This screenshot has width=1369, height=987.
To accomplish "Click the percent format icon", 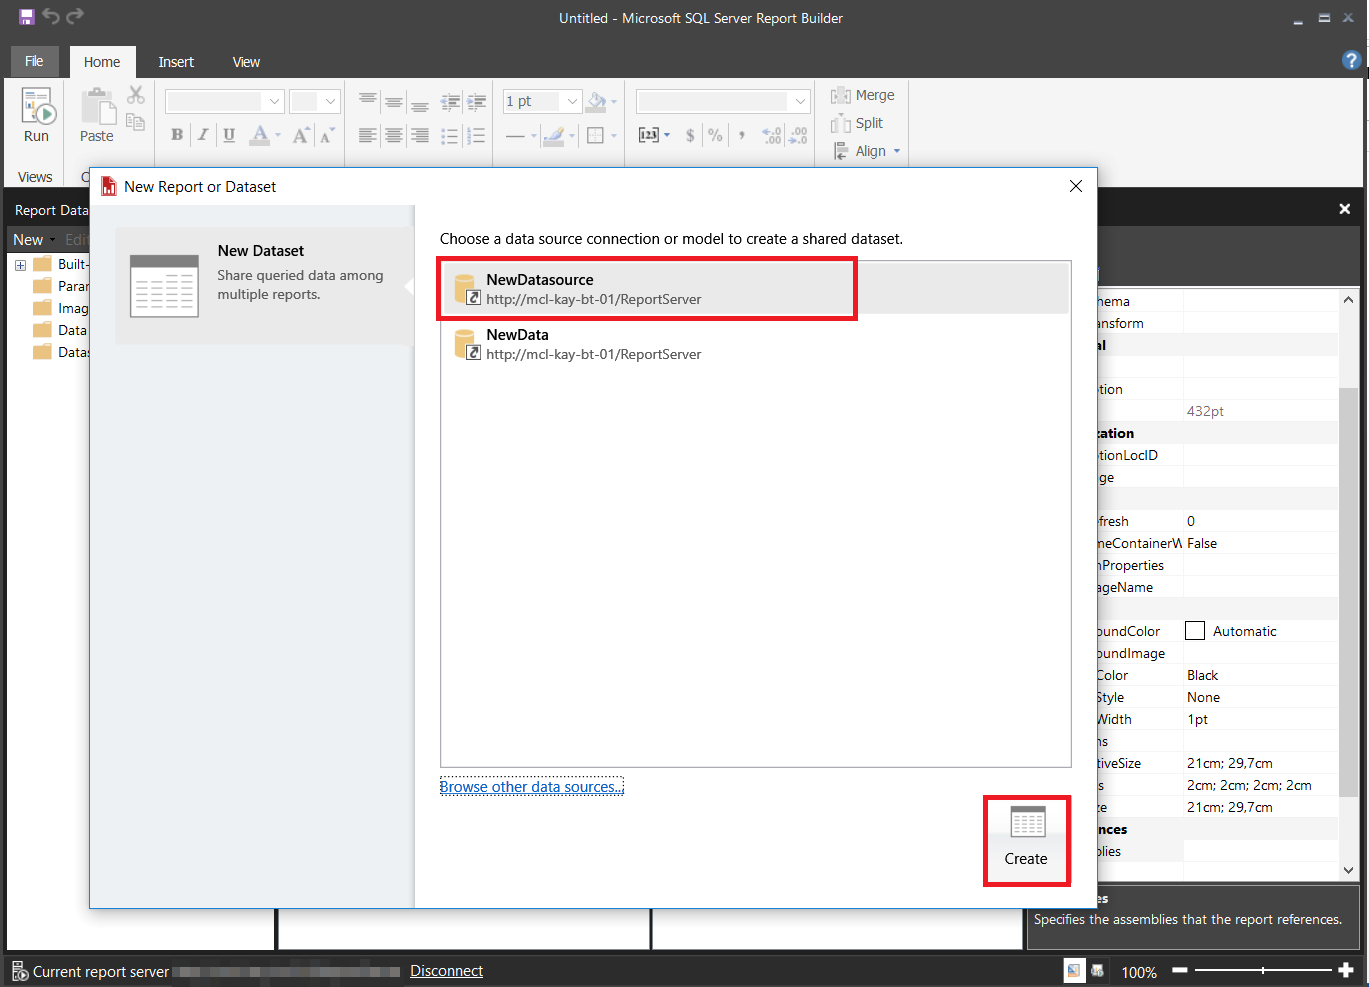I will pos(715,135).
